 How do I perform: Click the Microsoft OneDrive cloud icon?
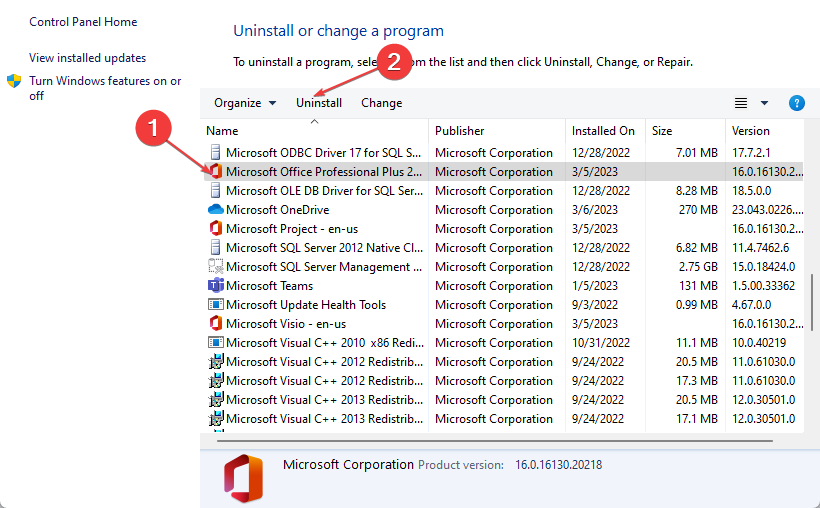tap(215, 210)
